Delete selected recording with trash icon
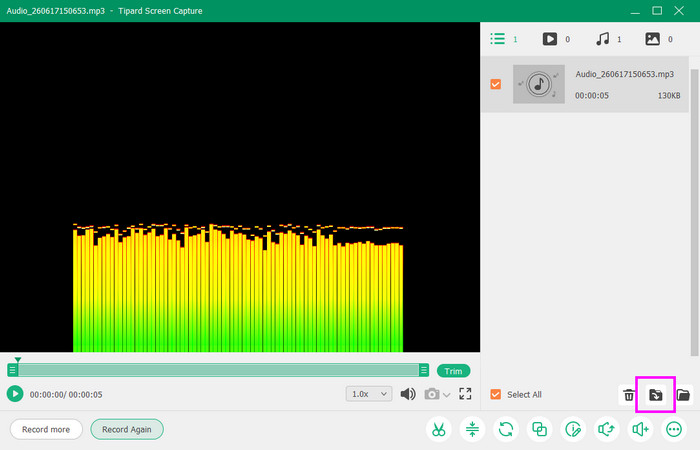The image size is (700, 450). [629, 395]
